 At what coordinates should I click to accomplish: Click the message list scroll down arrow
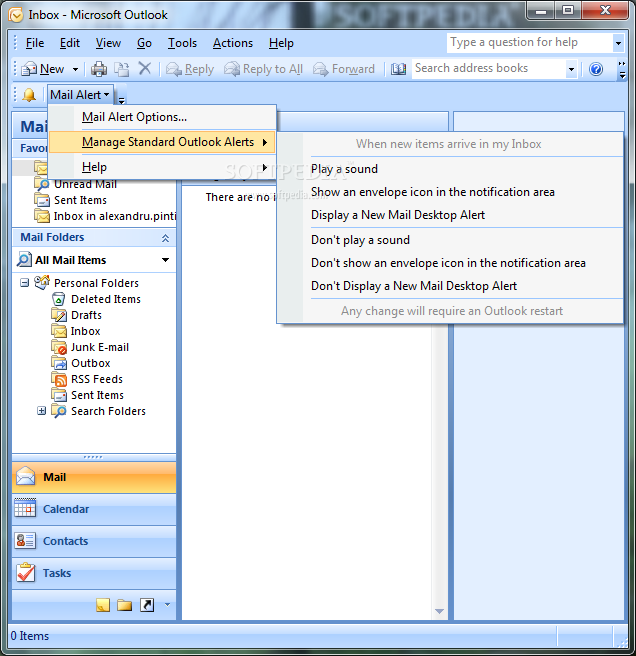[439, 611]
